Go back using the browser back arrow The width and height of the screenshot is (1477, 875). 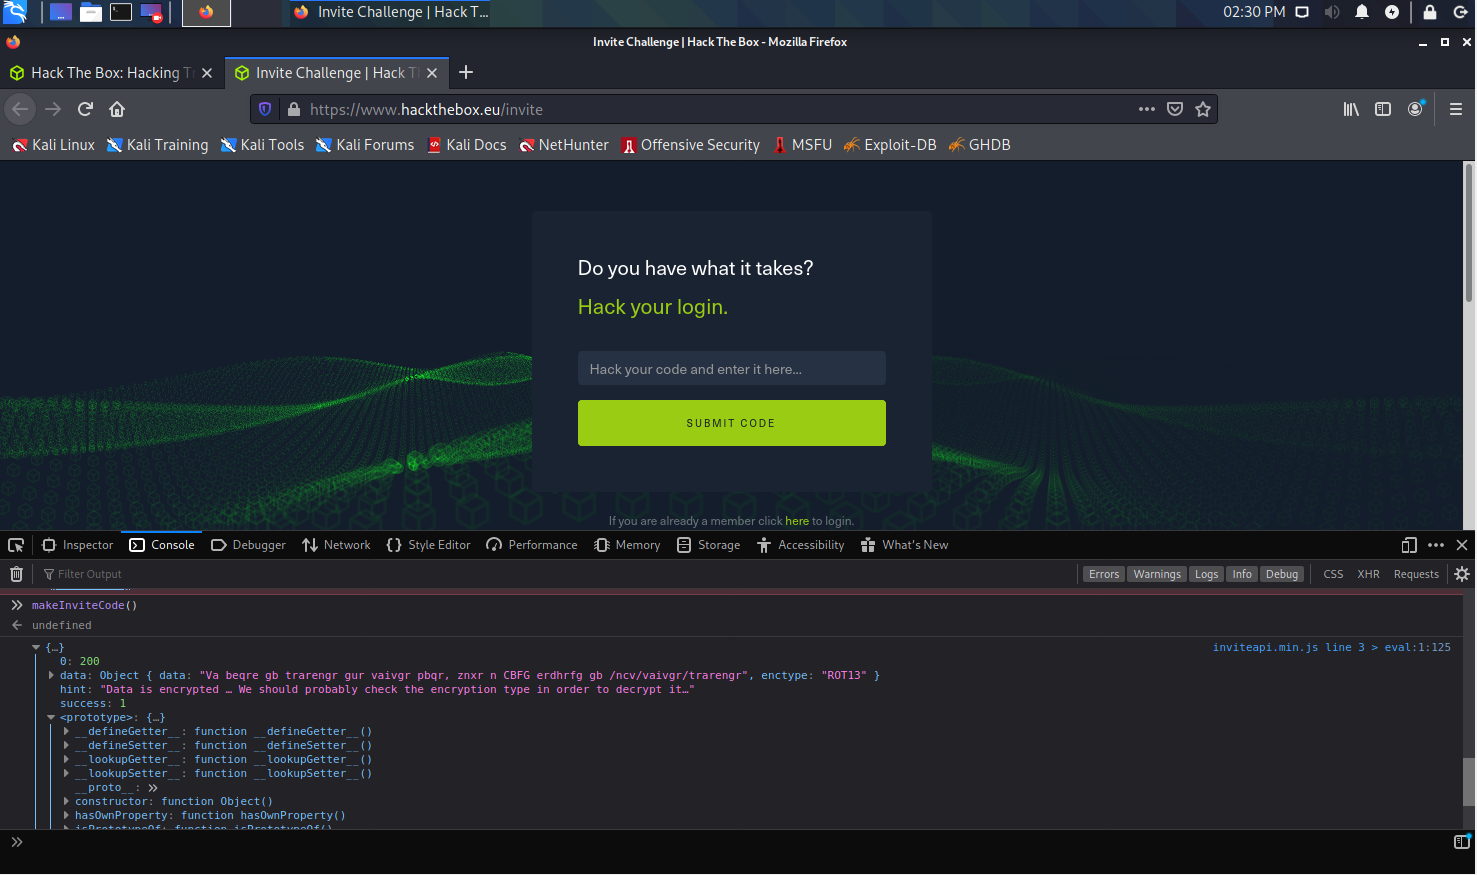tap(20, 109)
